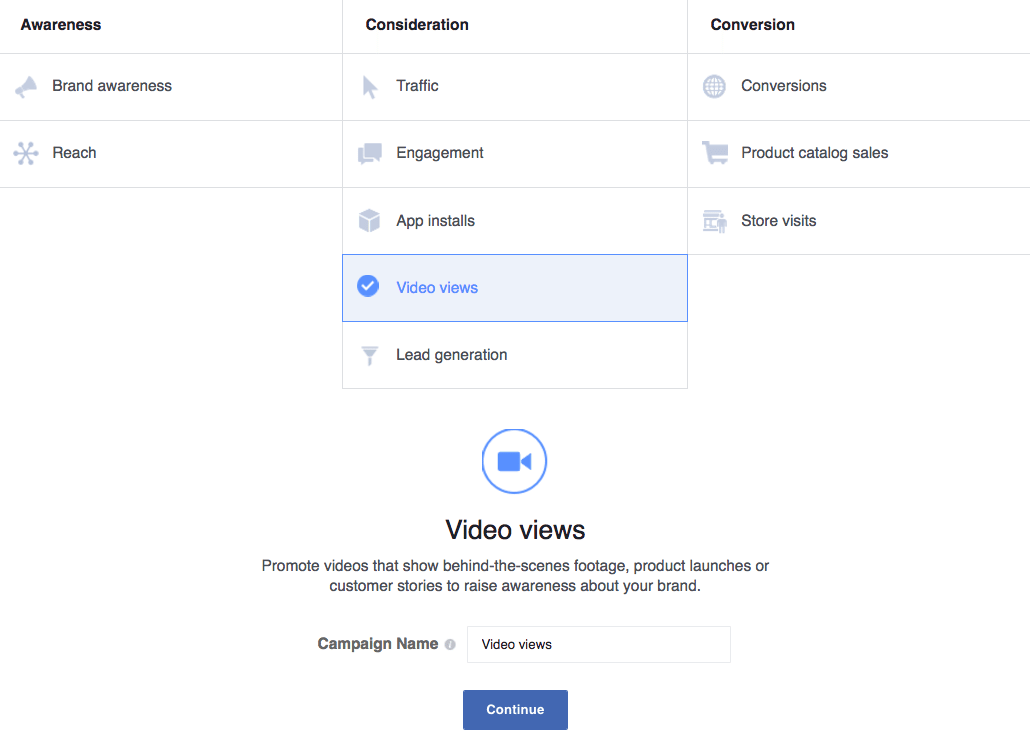Click the Lead generation funnel icon
The height and width of the screenshot is (742, 1030).
click(369, 354)
